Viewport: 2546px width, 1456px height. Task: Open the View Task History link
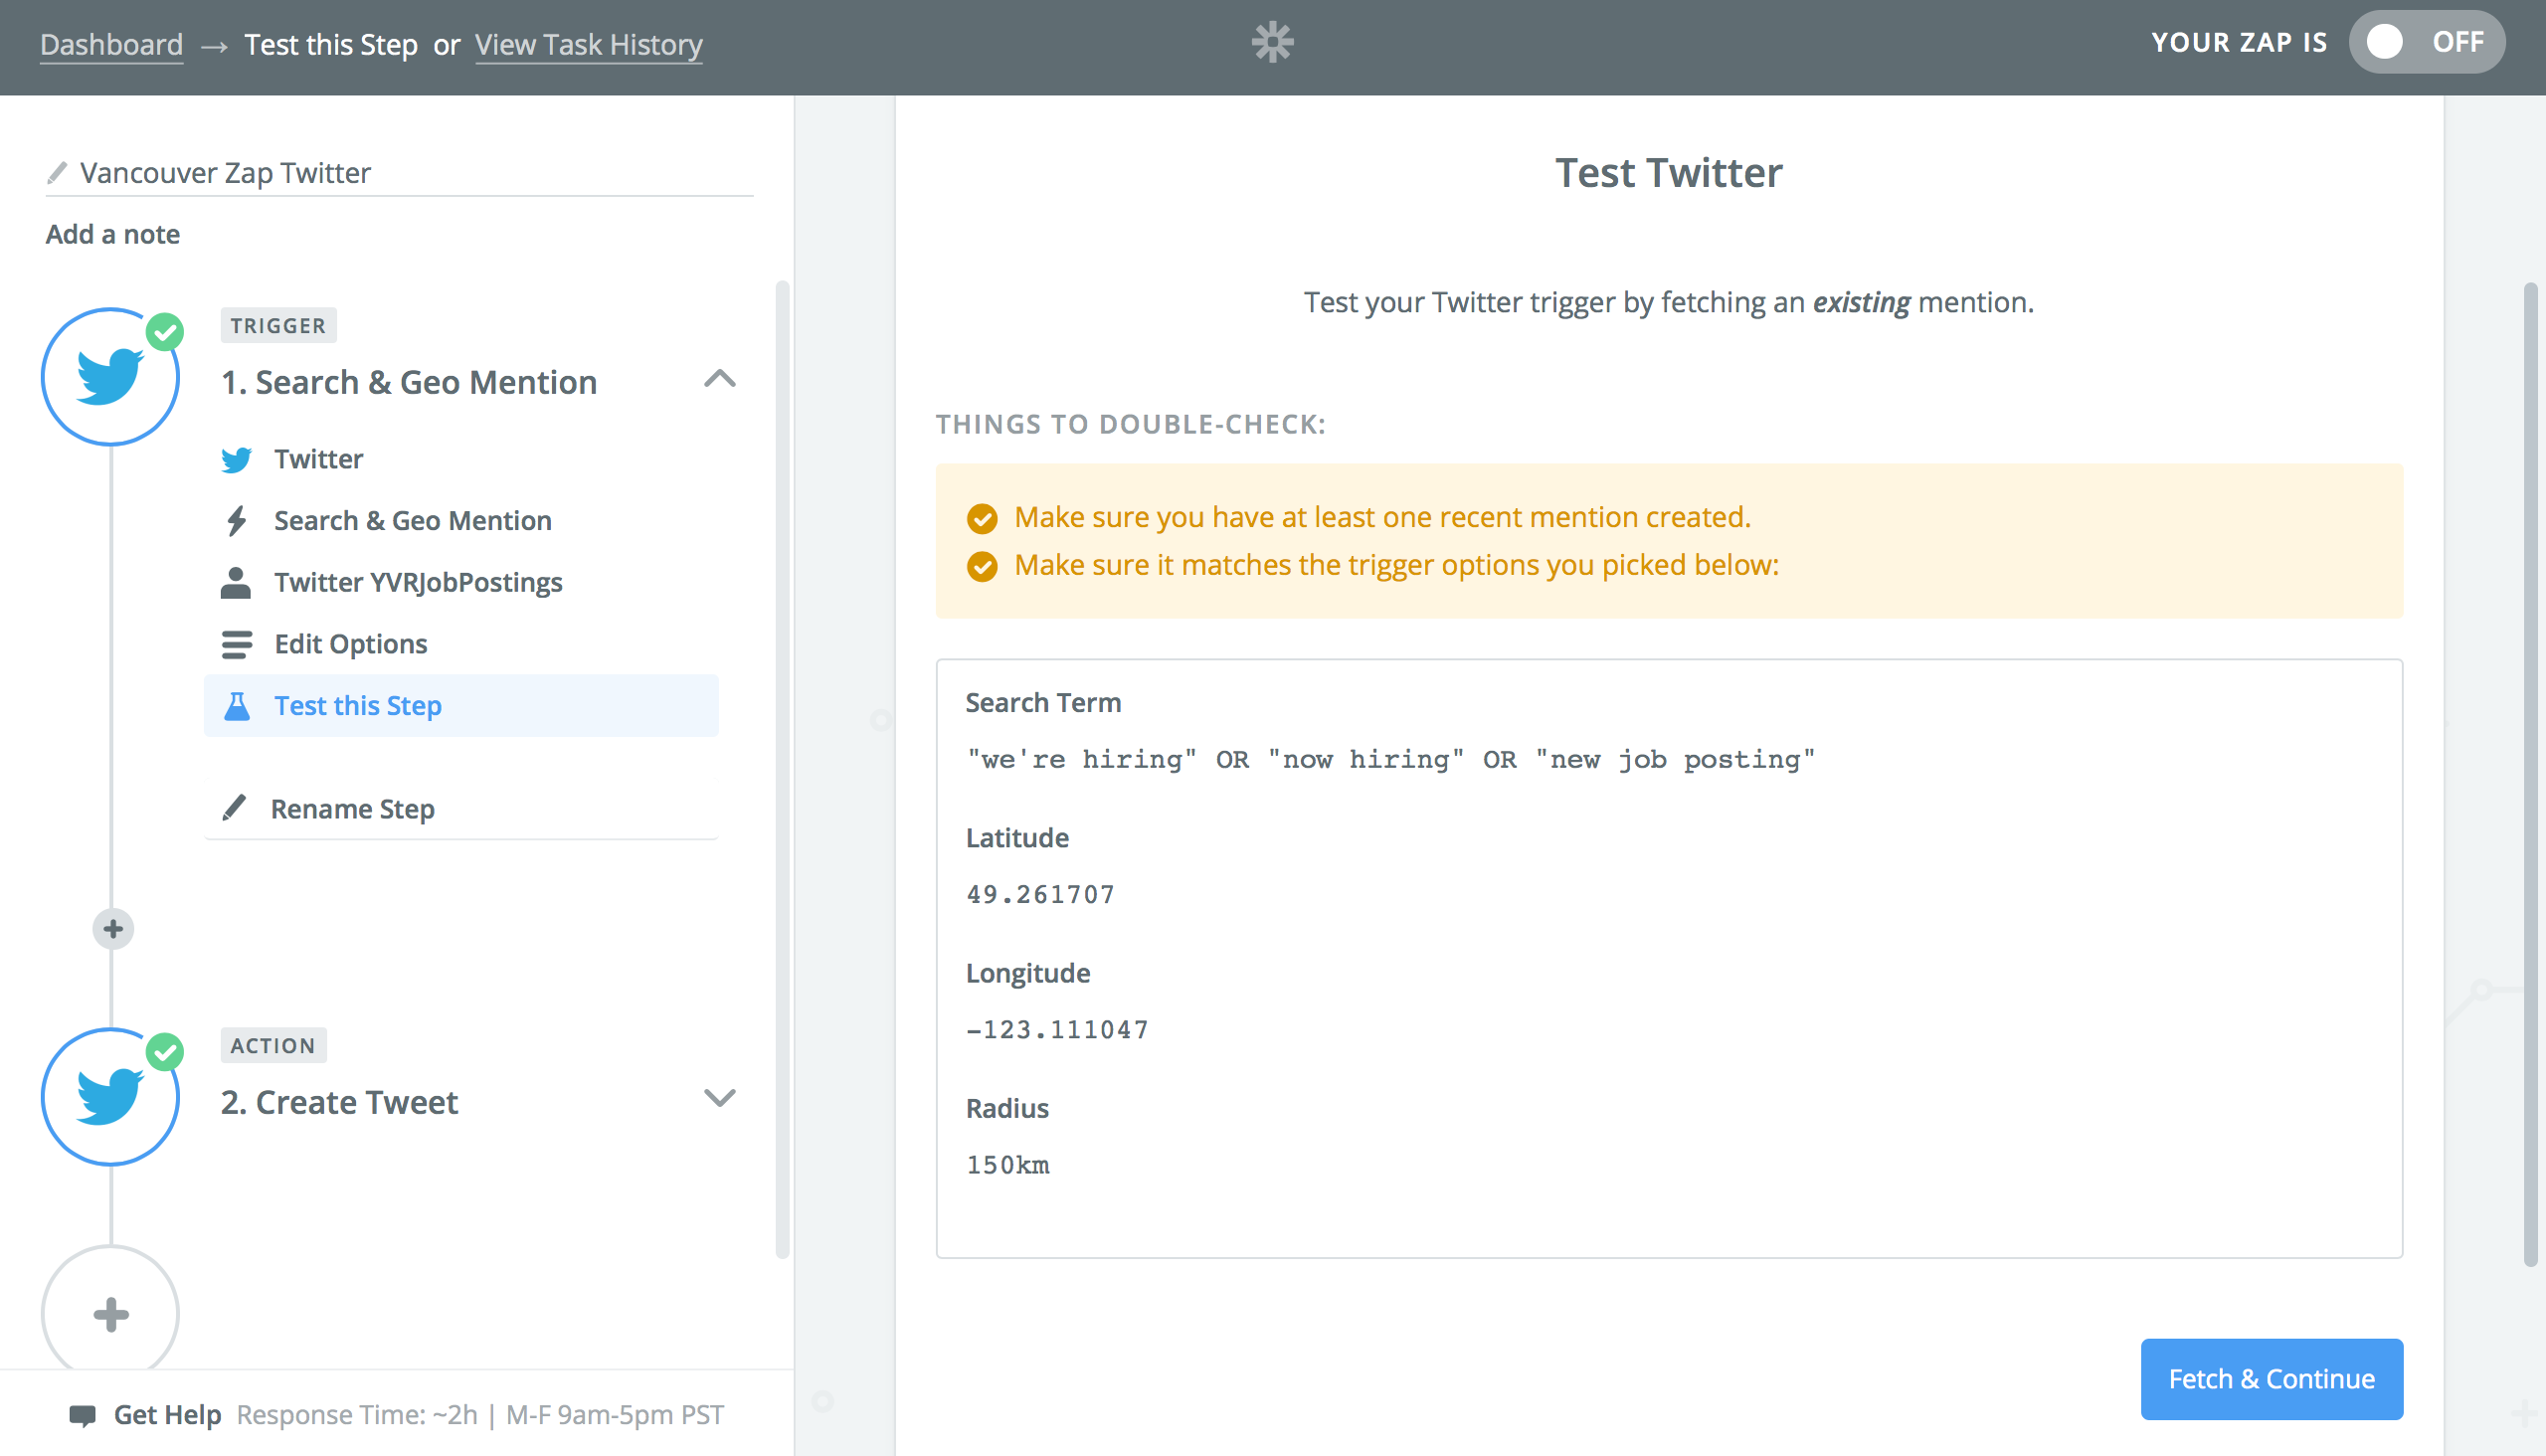coord(588,44)
